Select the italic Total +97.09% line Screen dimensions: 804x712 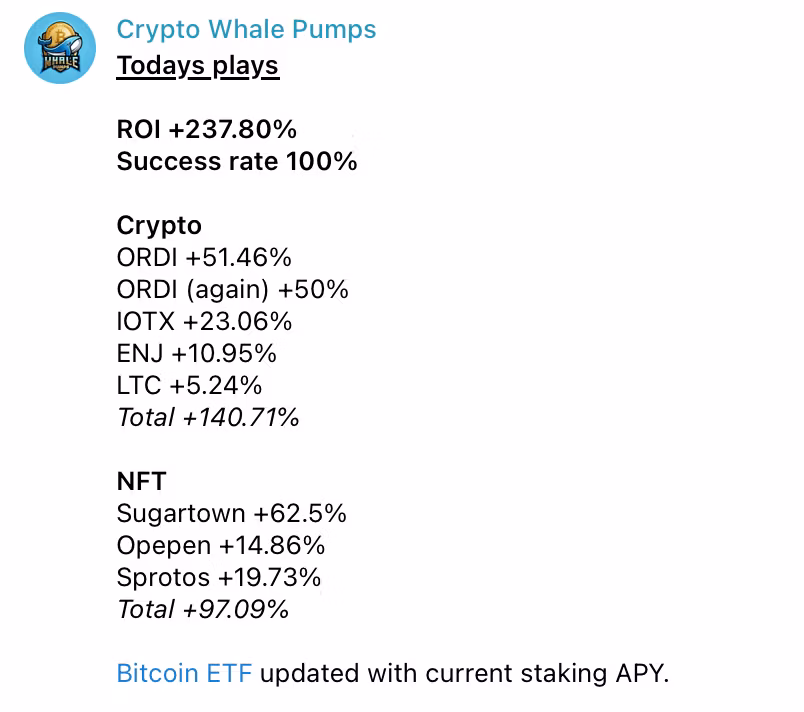203,609
